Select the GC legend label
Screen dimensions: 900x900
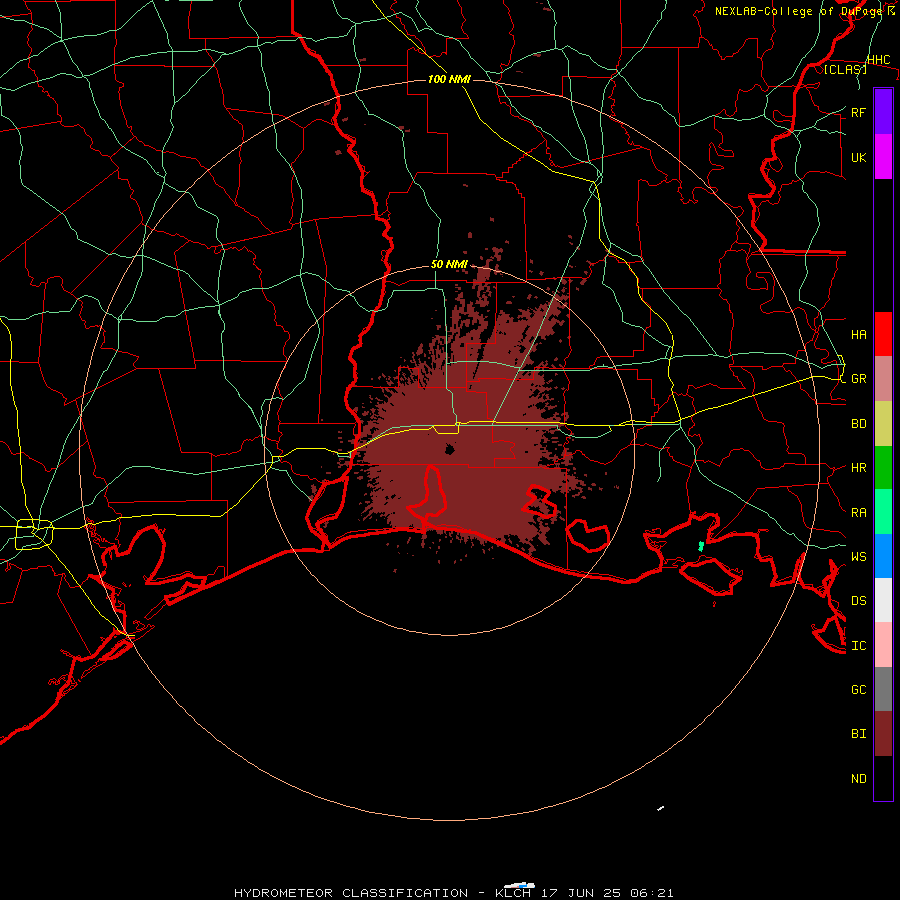click(858, 689)
